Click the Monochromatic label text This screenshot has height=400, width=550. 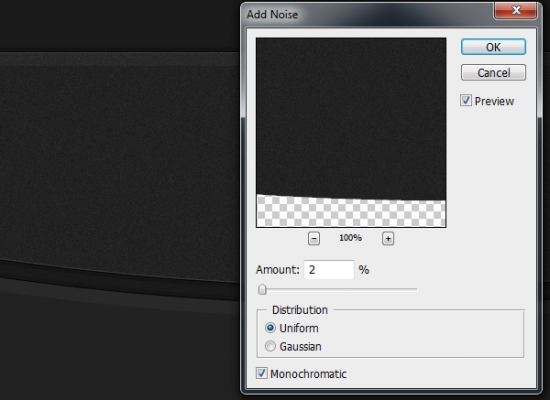308,374
